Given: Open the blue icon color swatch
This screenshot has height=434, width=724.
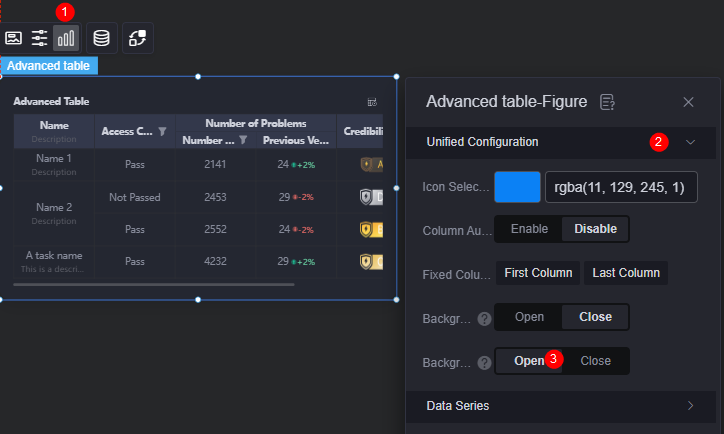Looking at the screenshot, I should [517, 187].
